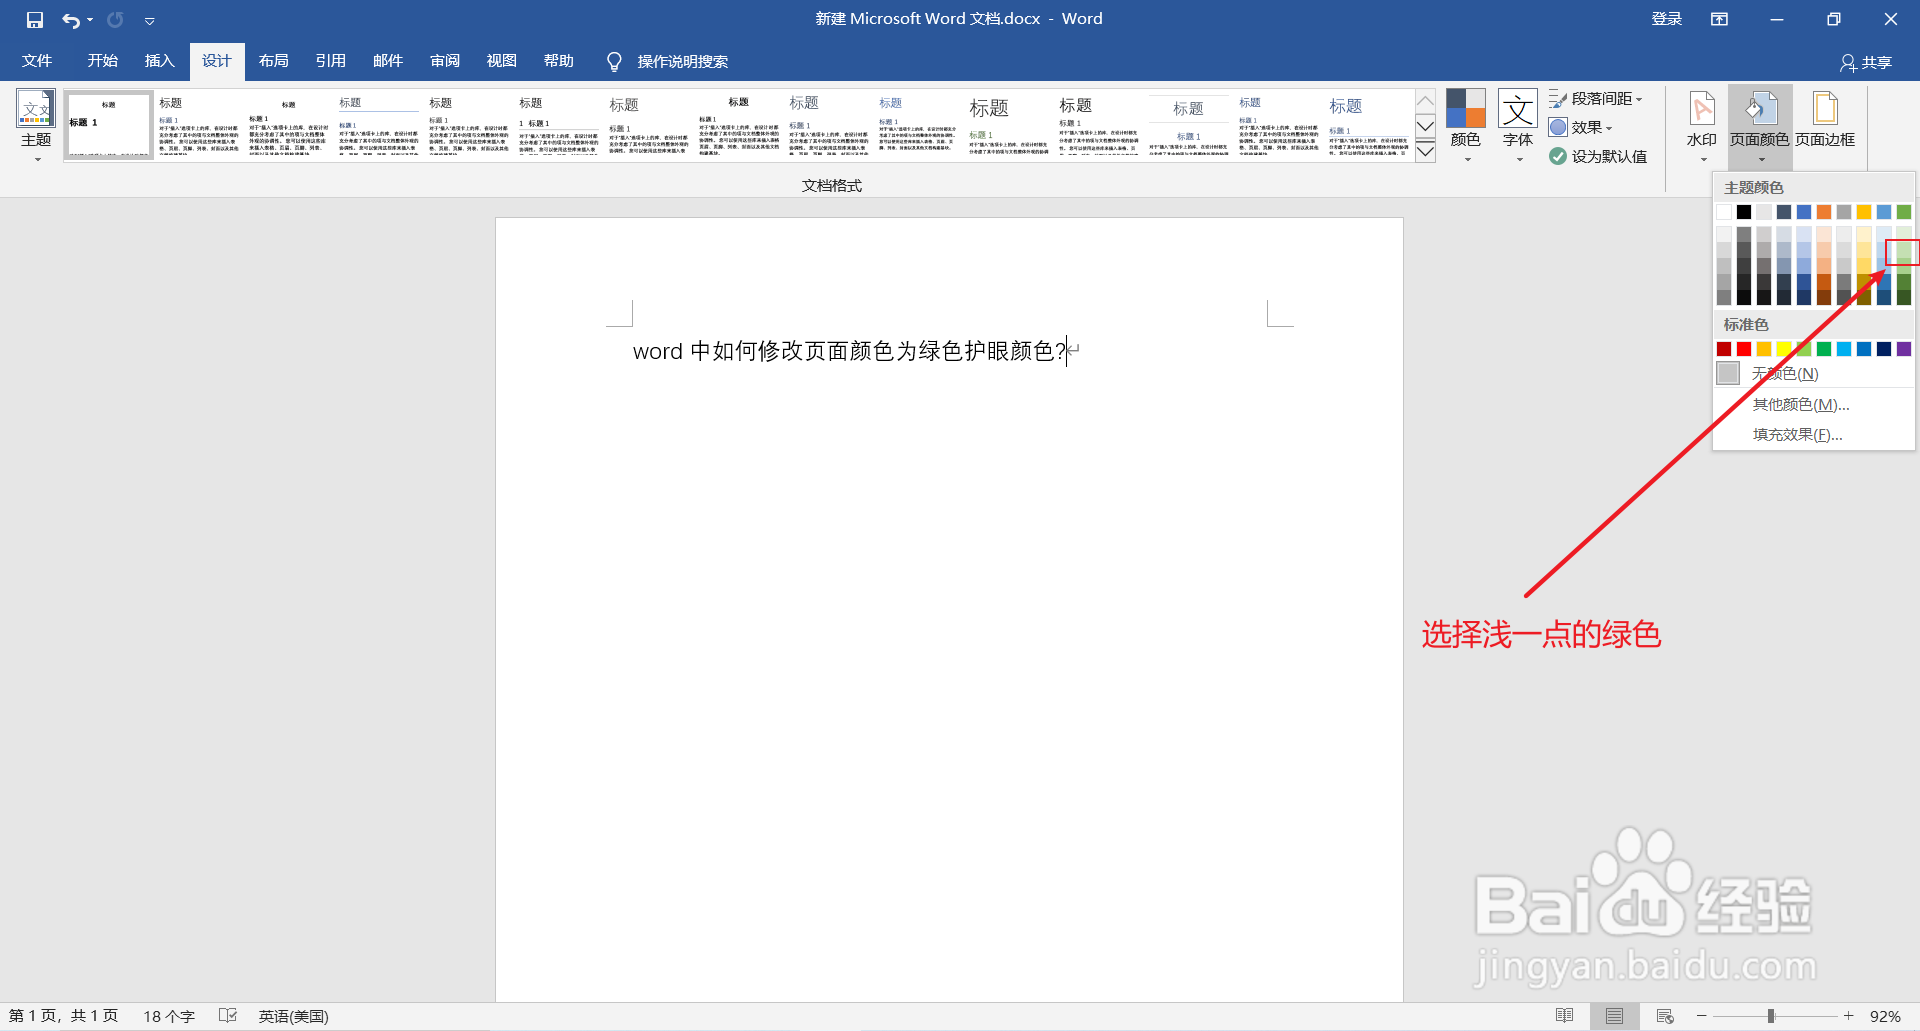The width and height of the screenshot is (1920, 1031).
Task: Select the first document format style thumbnail
Action: point(109,126)
